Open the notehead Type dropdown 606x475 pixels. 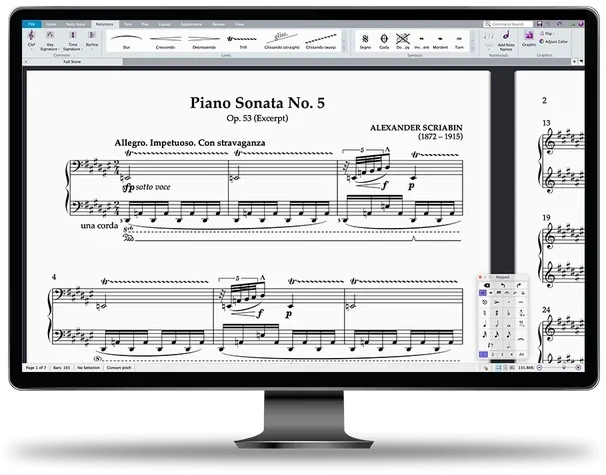coord(489,41)
